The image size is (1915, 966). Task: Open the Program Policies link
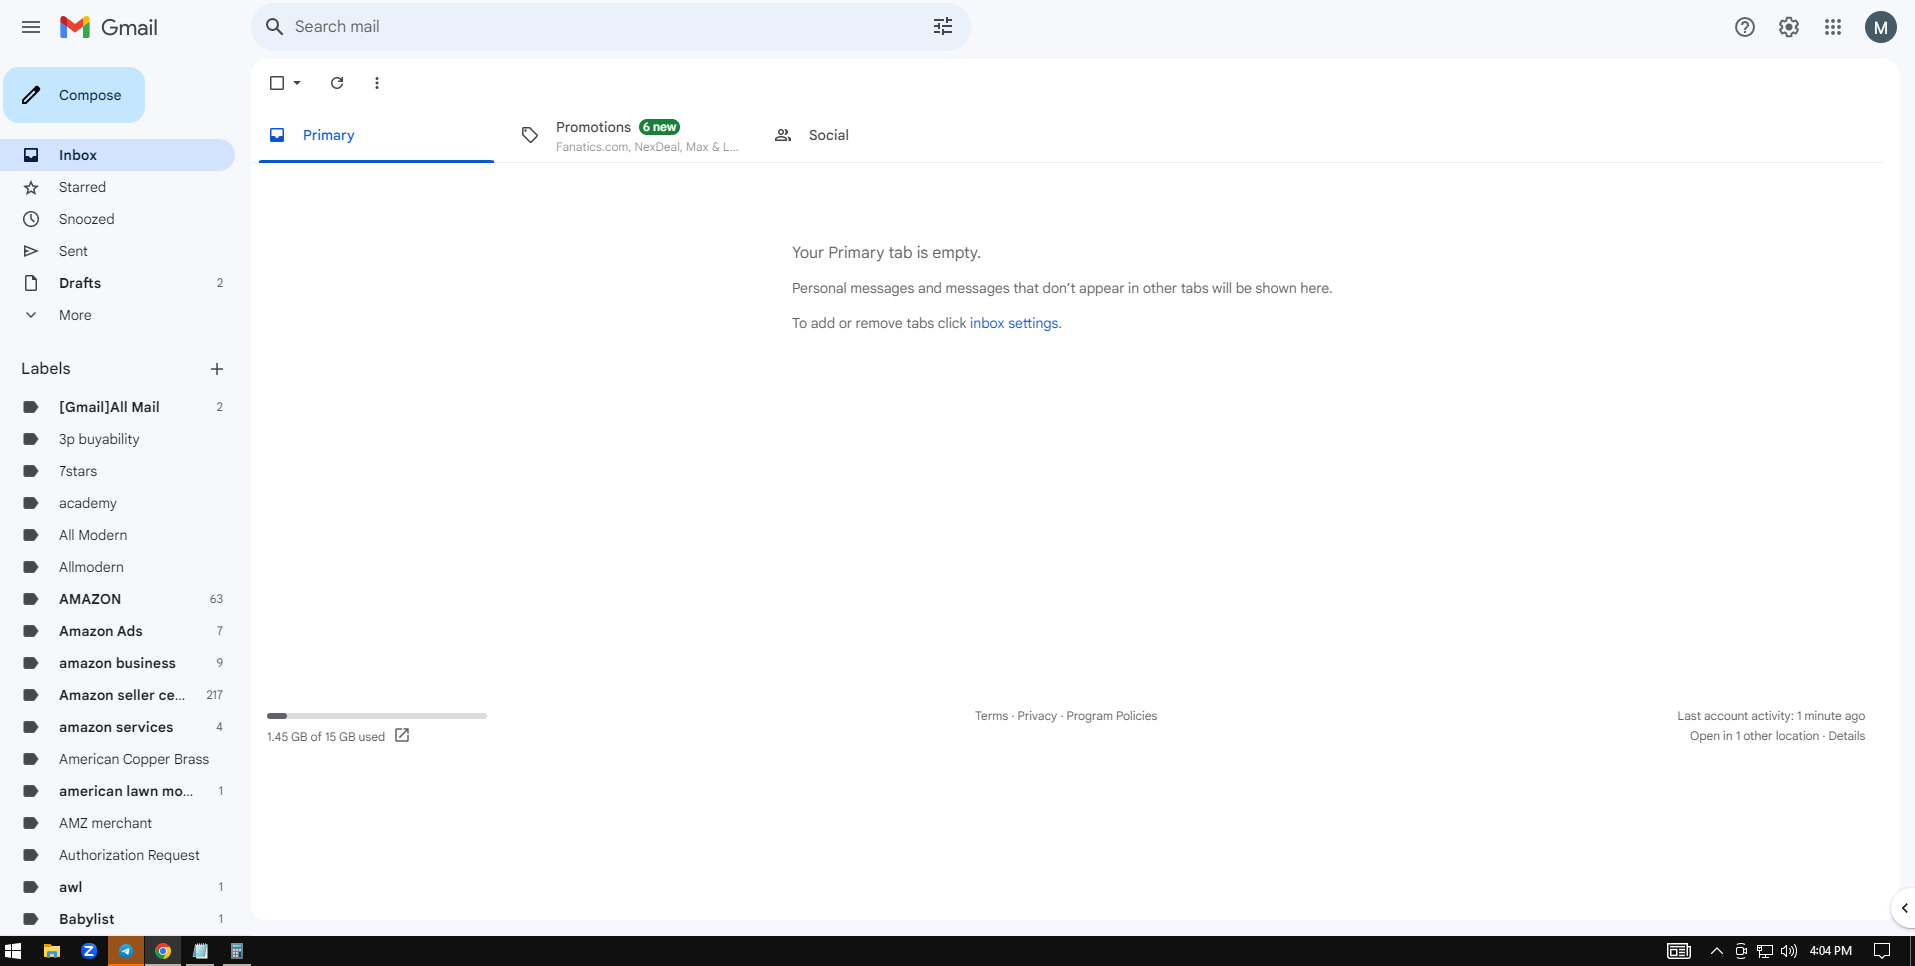coord(1111,716)
